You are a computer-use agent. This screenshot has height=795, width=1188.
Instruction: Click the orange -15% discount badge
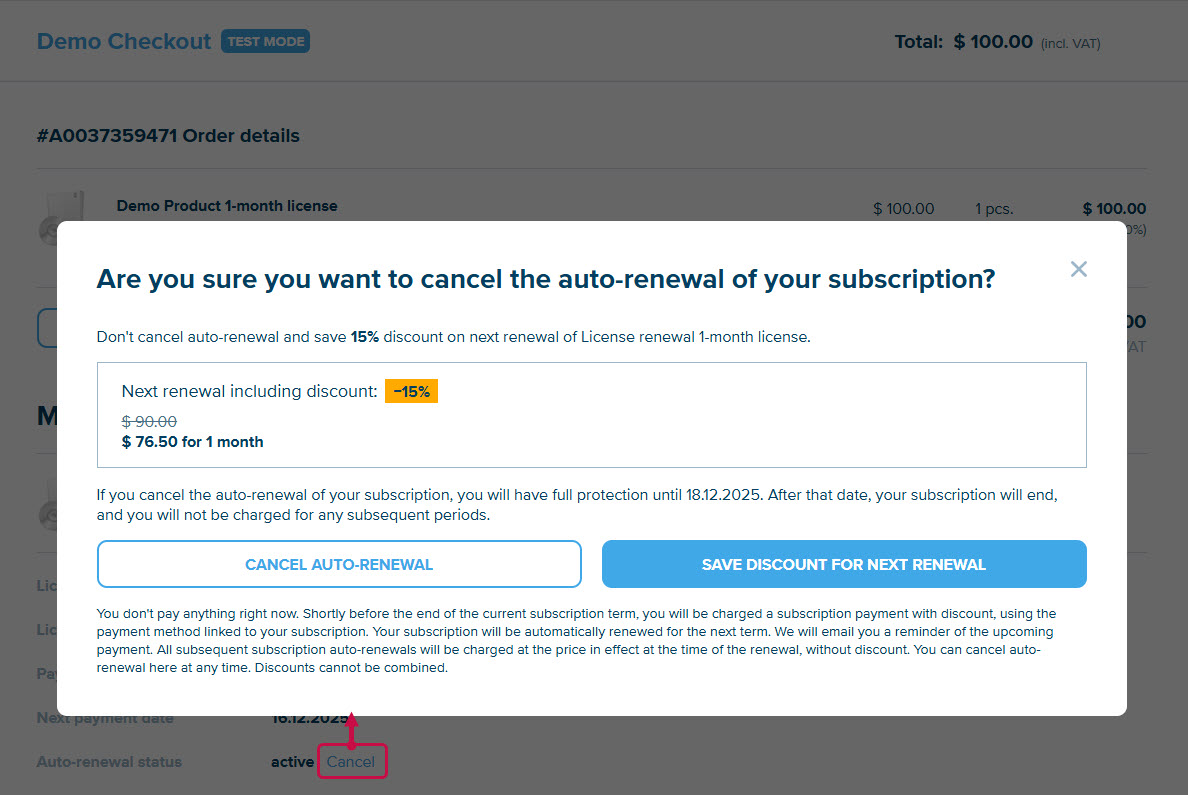(x=411, y=392)
